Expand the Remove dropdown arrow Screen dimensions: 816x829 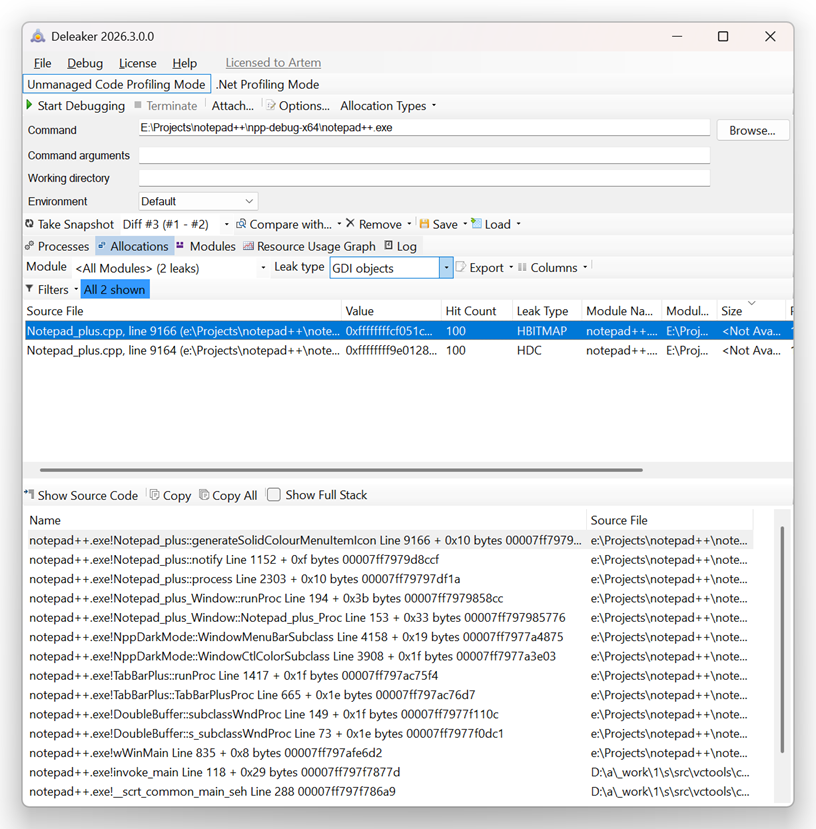(409, 224)
